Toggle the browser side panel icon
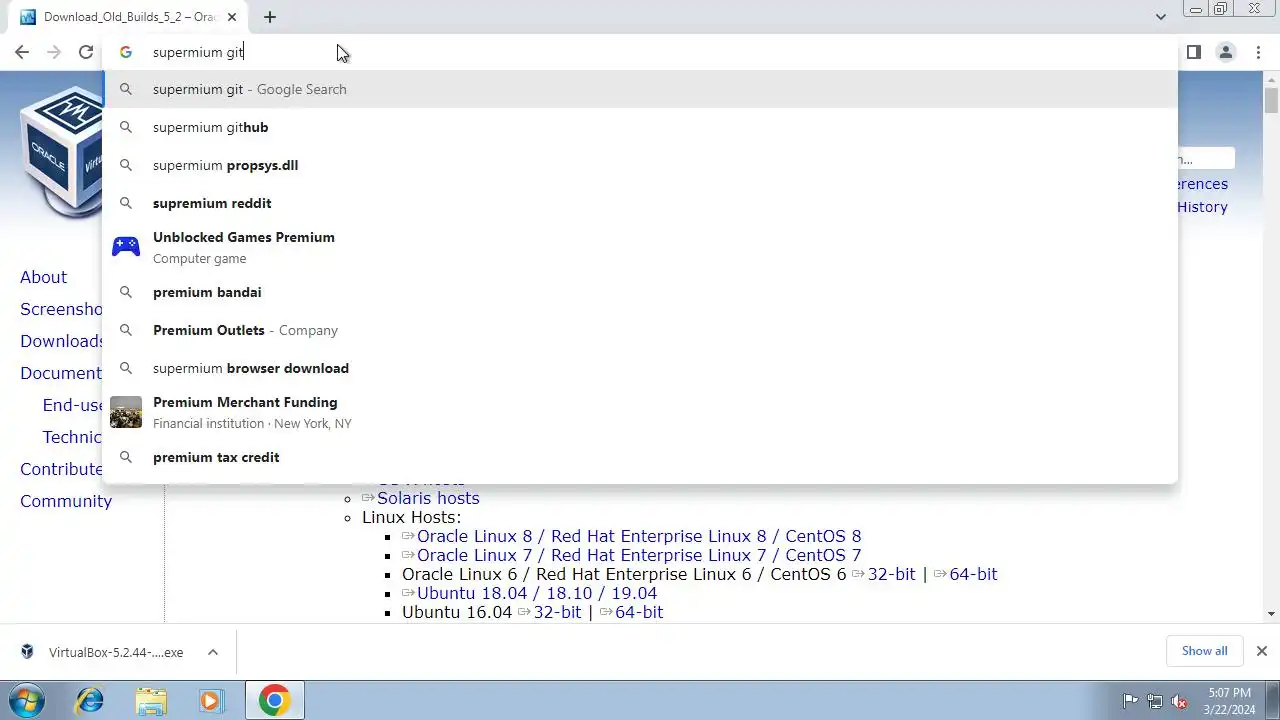1280x720 pixels. (1193, 52)
